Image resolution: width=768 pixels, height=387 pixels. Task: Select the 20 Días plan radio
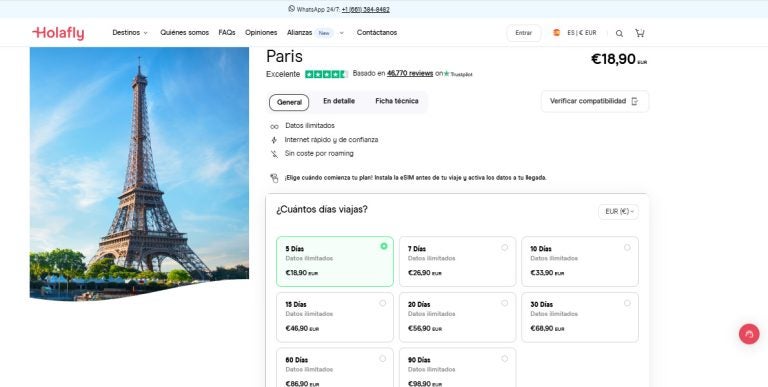(x=504, y=303)
